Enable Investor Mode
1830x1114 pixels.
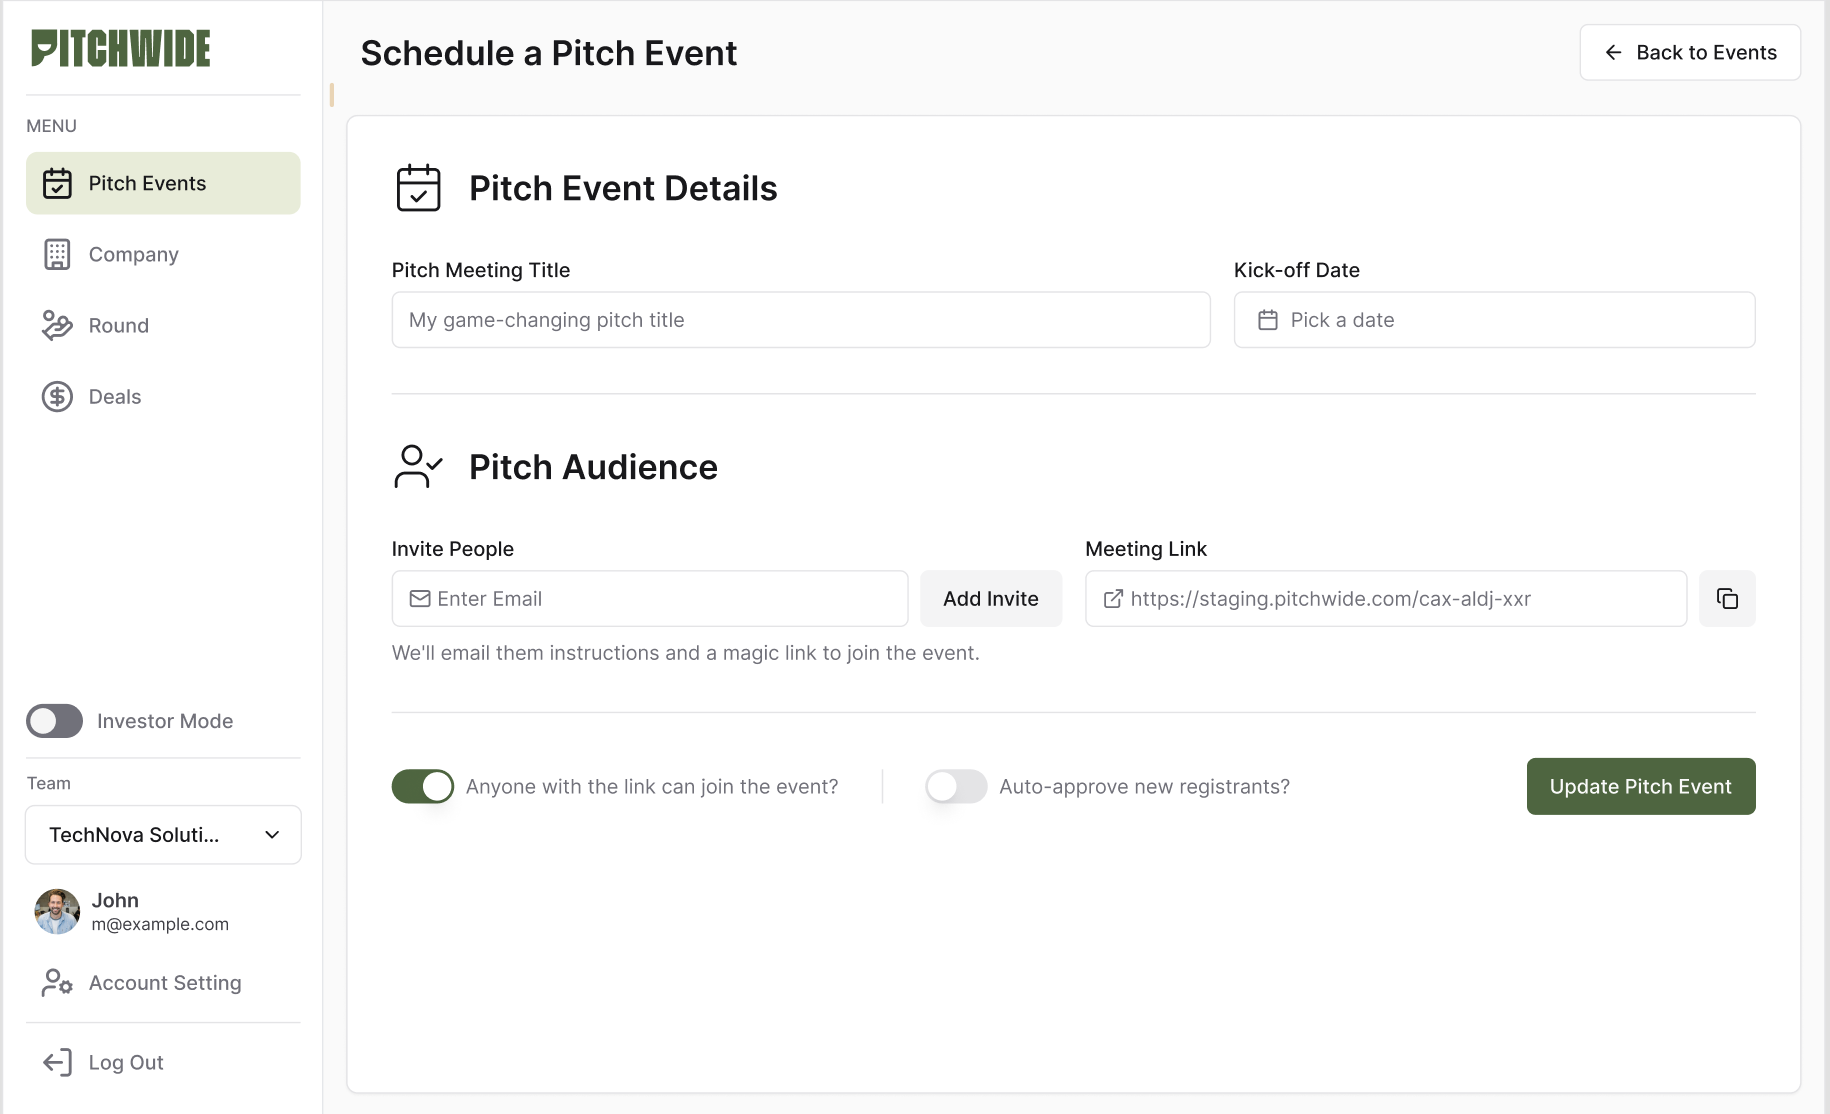54,721
